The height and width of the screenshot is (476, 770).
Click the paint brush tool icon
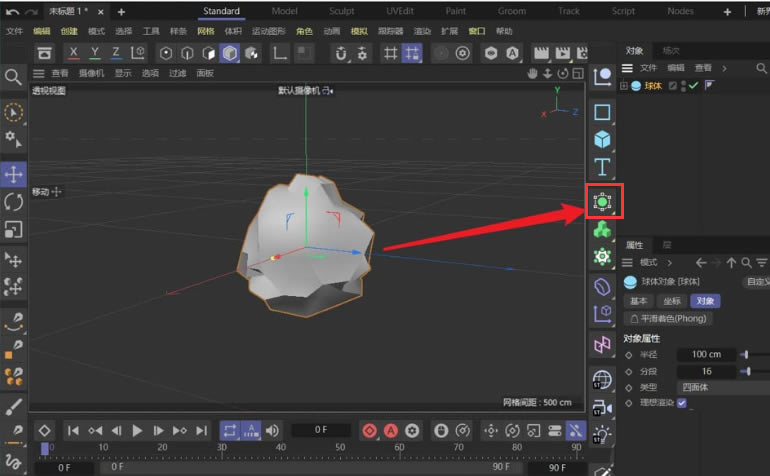click(x=13, y=407)
